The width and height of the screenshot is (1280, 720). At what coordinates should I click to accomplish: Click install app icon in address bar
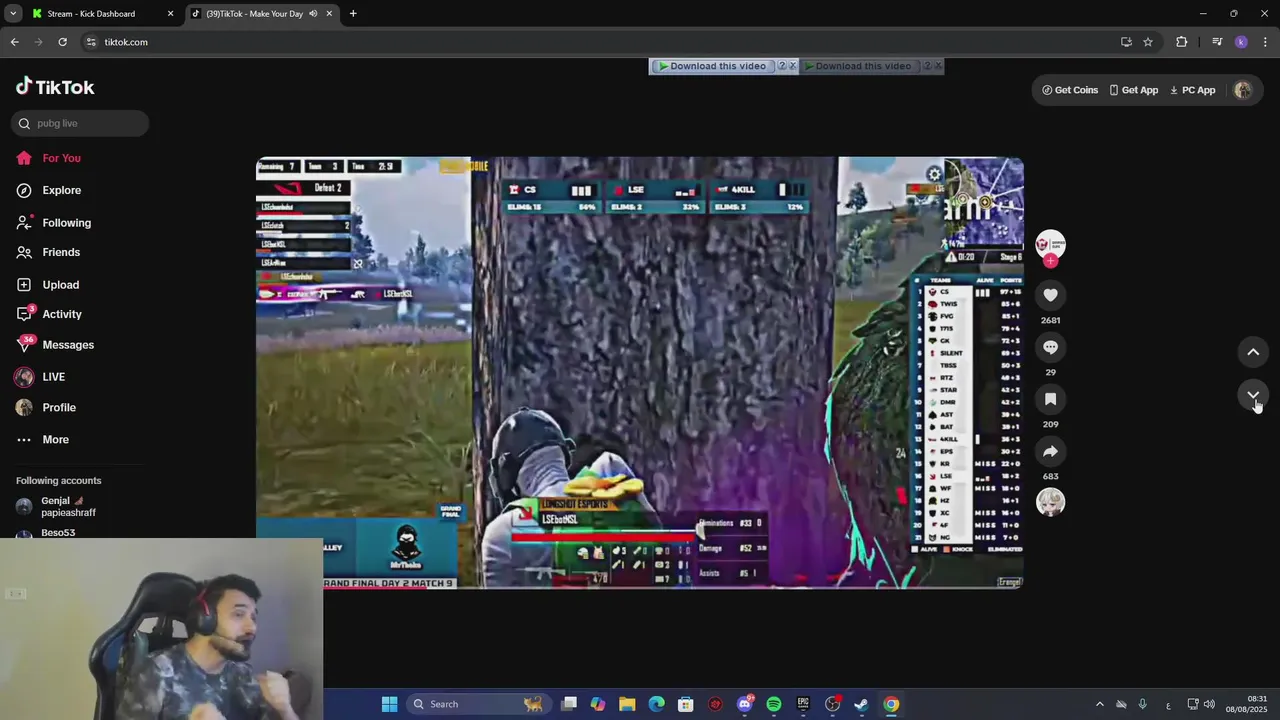pos(1126,42)
